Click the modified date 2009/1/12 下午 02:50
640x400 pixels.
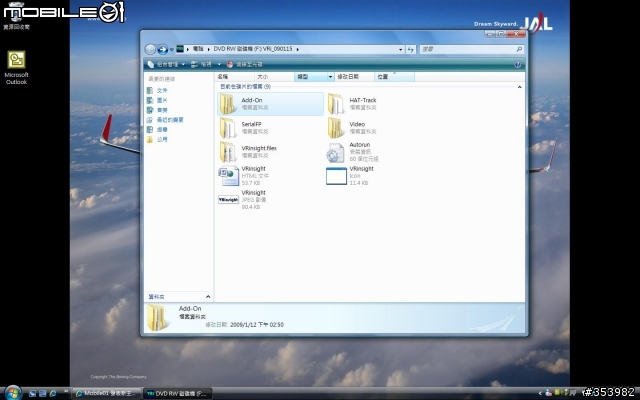point(257,325)
